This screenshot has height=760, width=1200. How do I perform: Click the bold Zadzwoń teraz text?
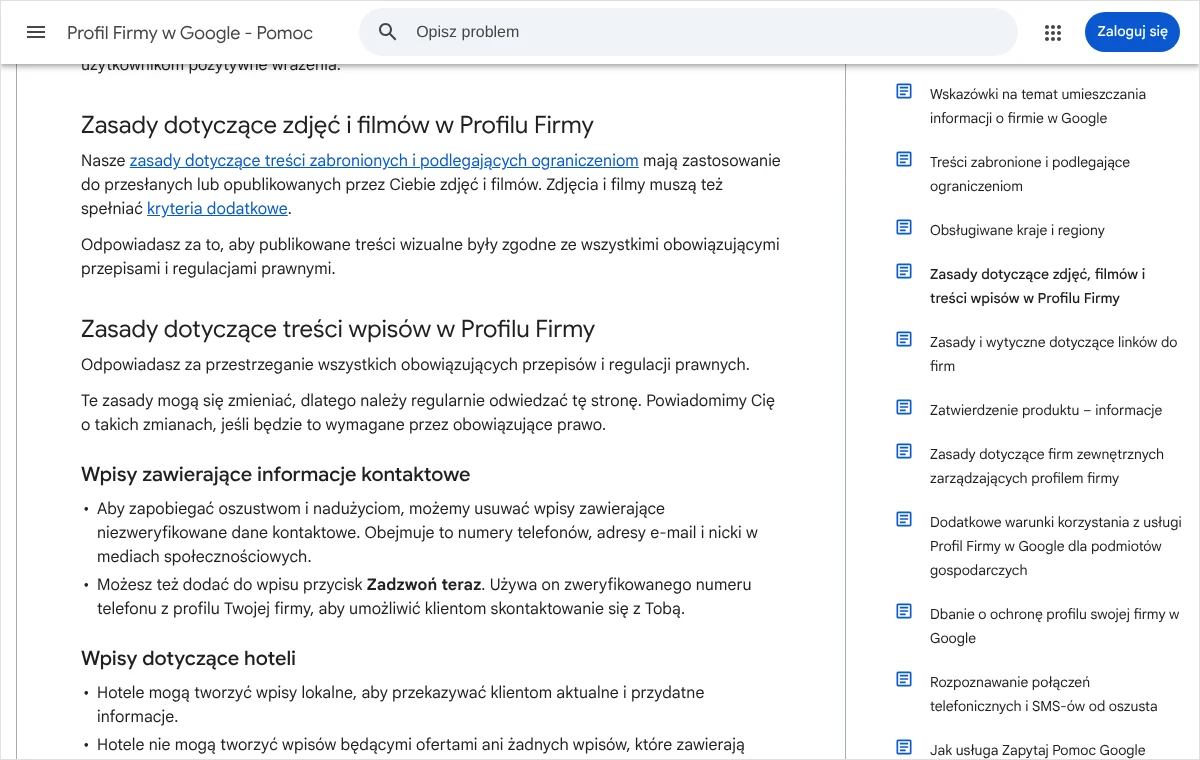[424, 585]
